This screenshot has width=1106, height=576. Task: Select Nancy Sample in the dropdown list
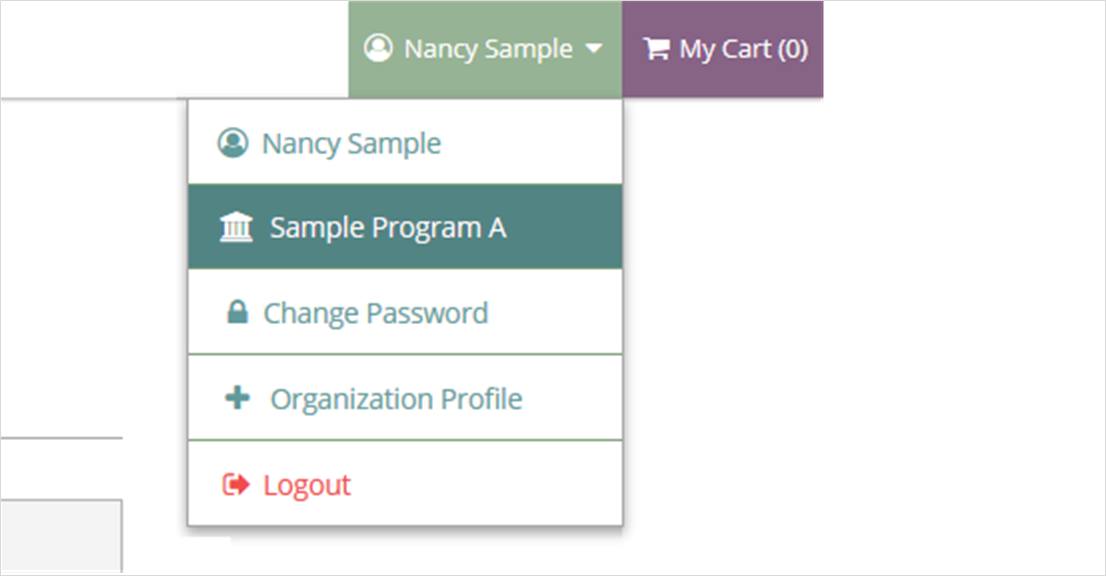click(x=406, y=142)
